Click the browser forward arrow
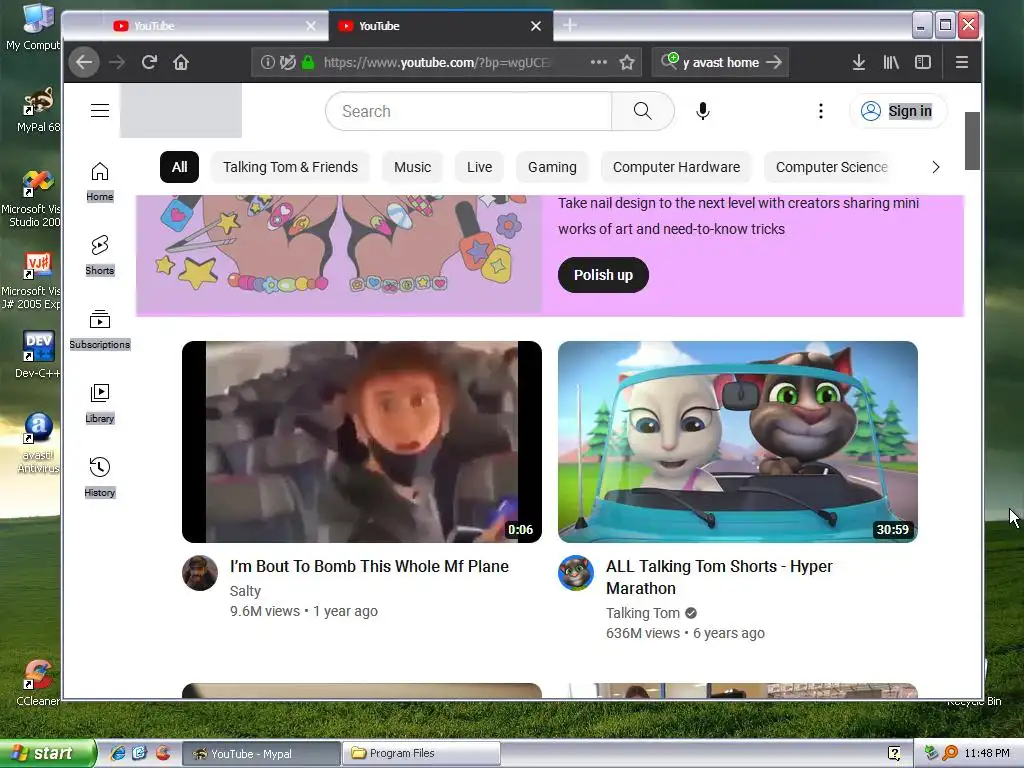Viewport: 1024px width, 768px height. (117, 62)
